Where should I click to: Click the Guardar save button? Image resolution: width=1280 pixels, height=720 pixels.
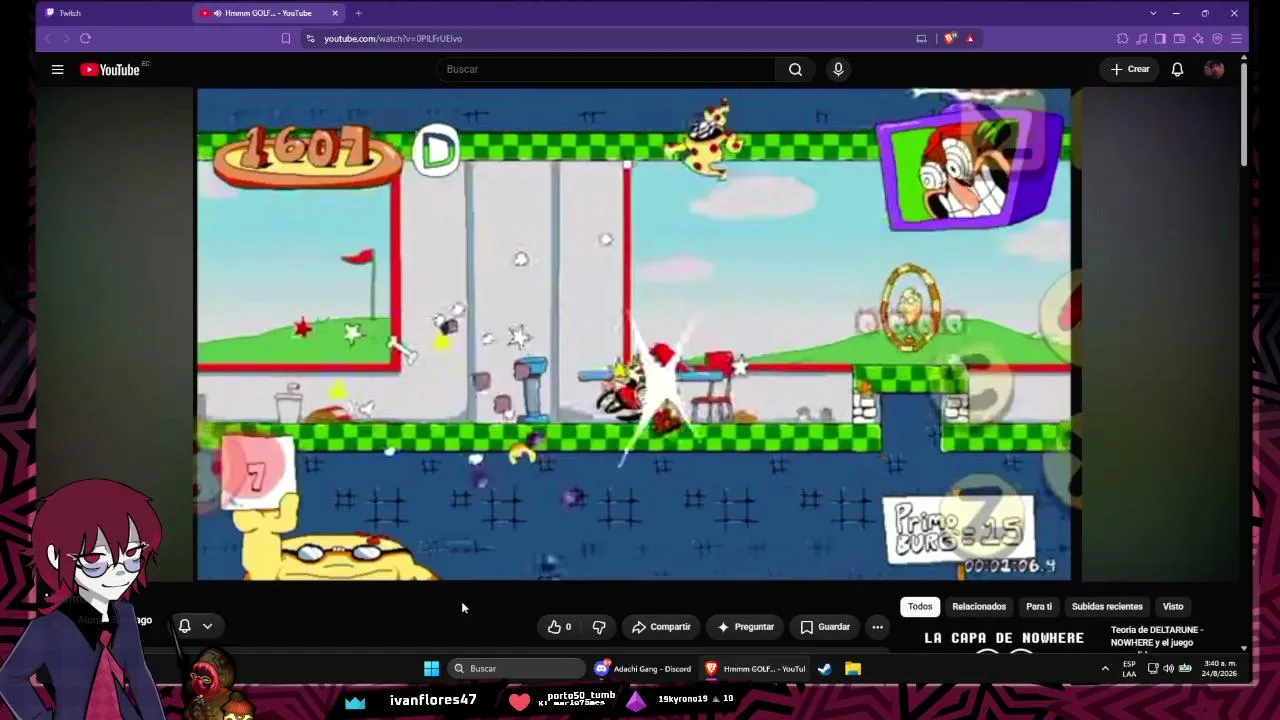tap(825, 627)
